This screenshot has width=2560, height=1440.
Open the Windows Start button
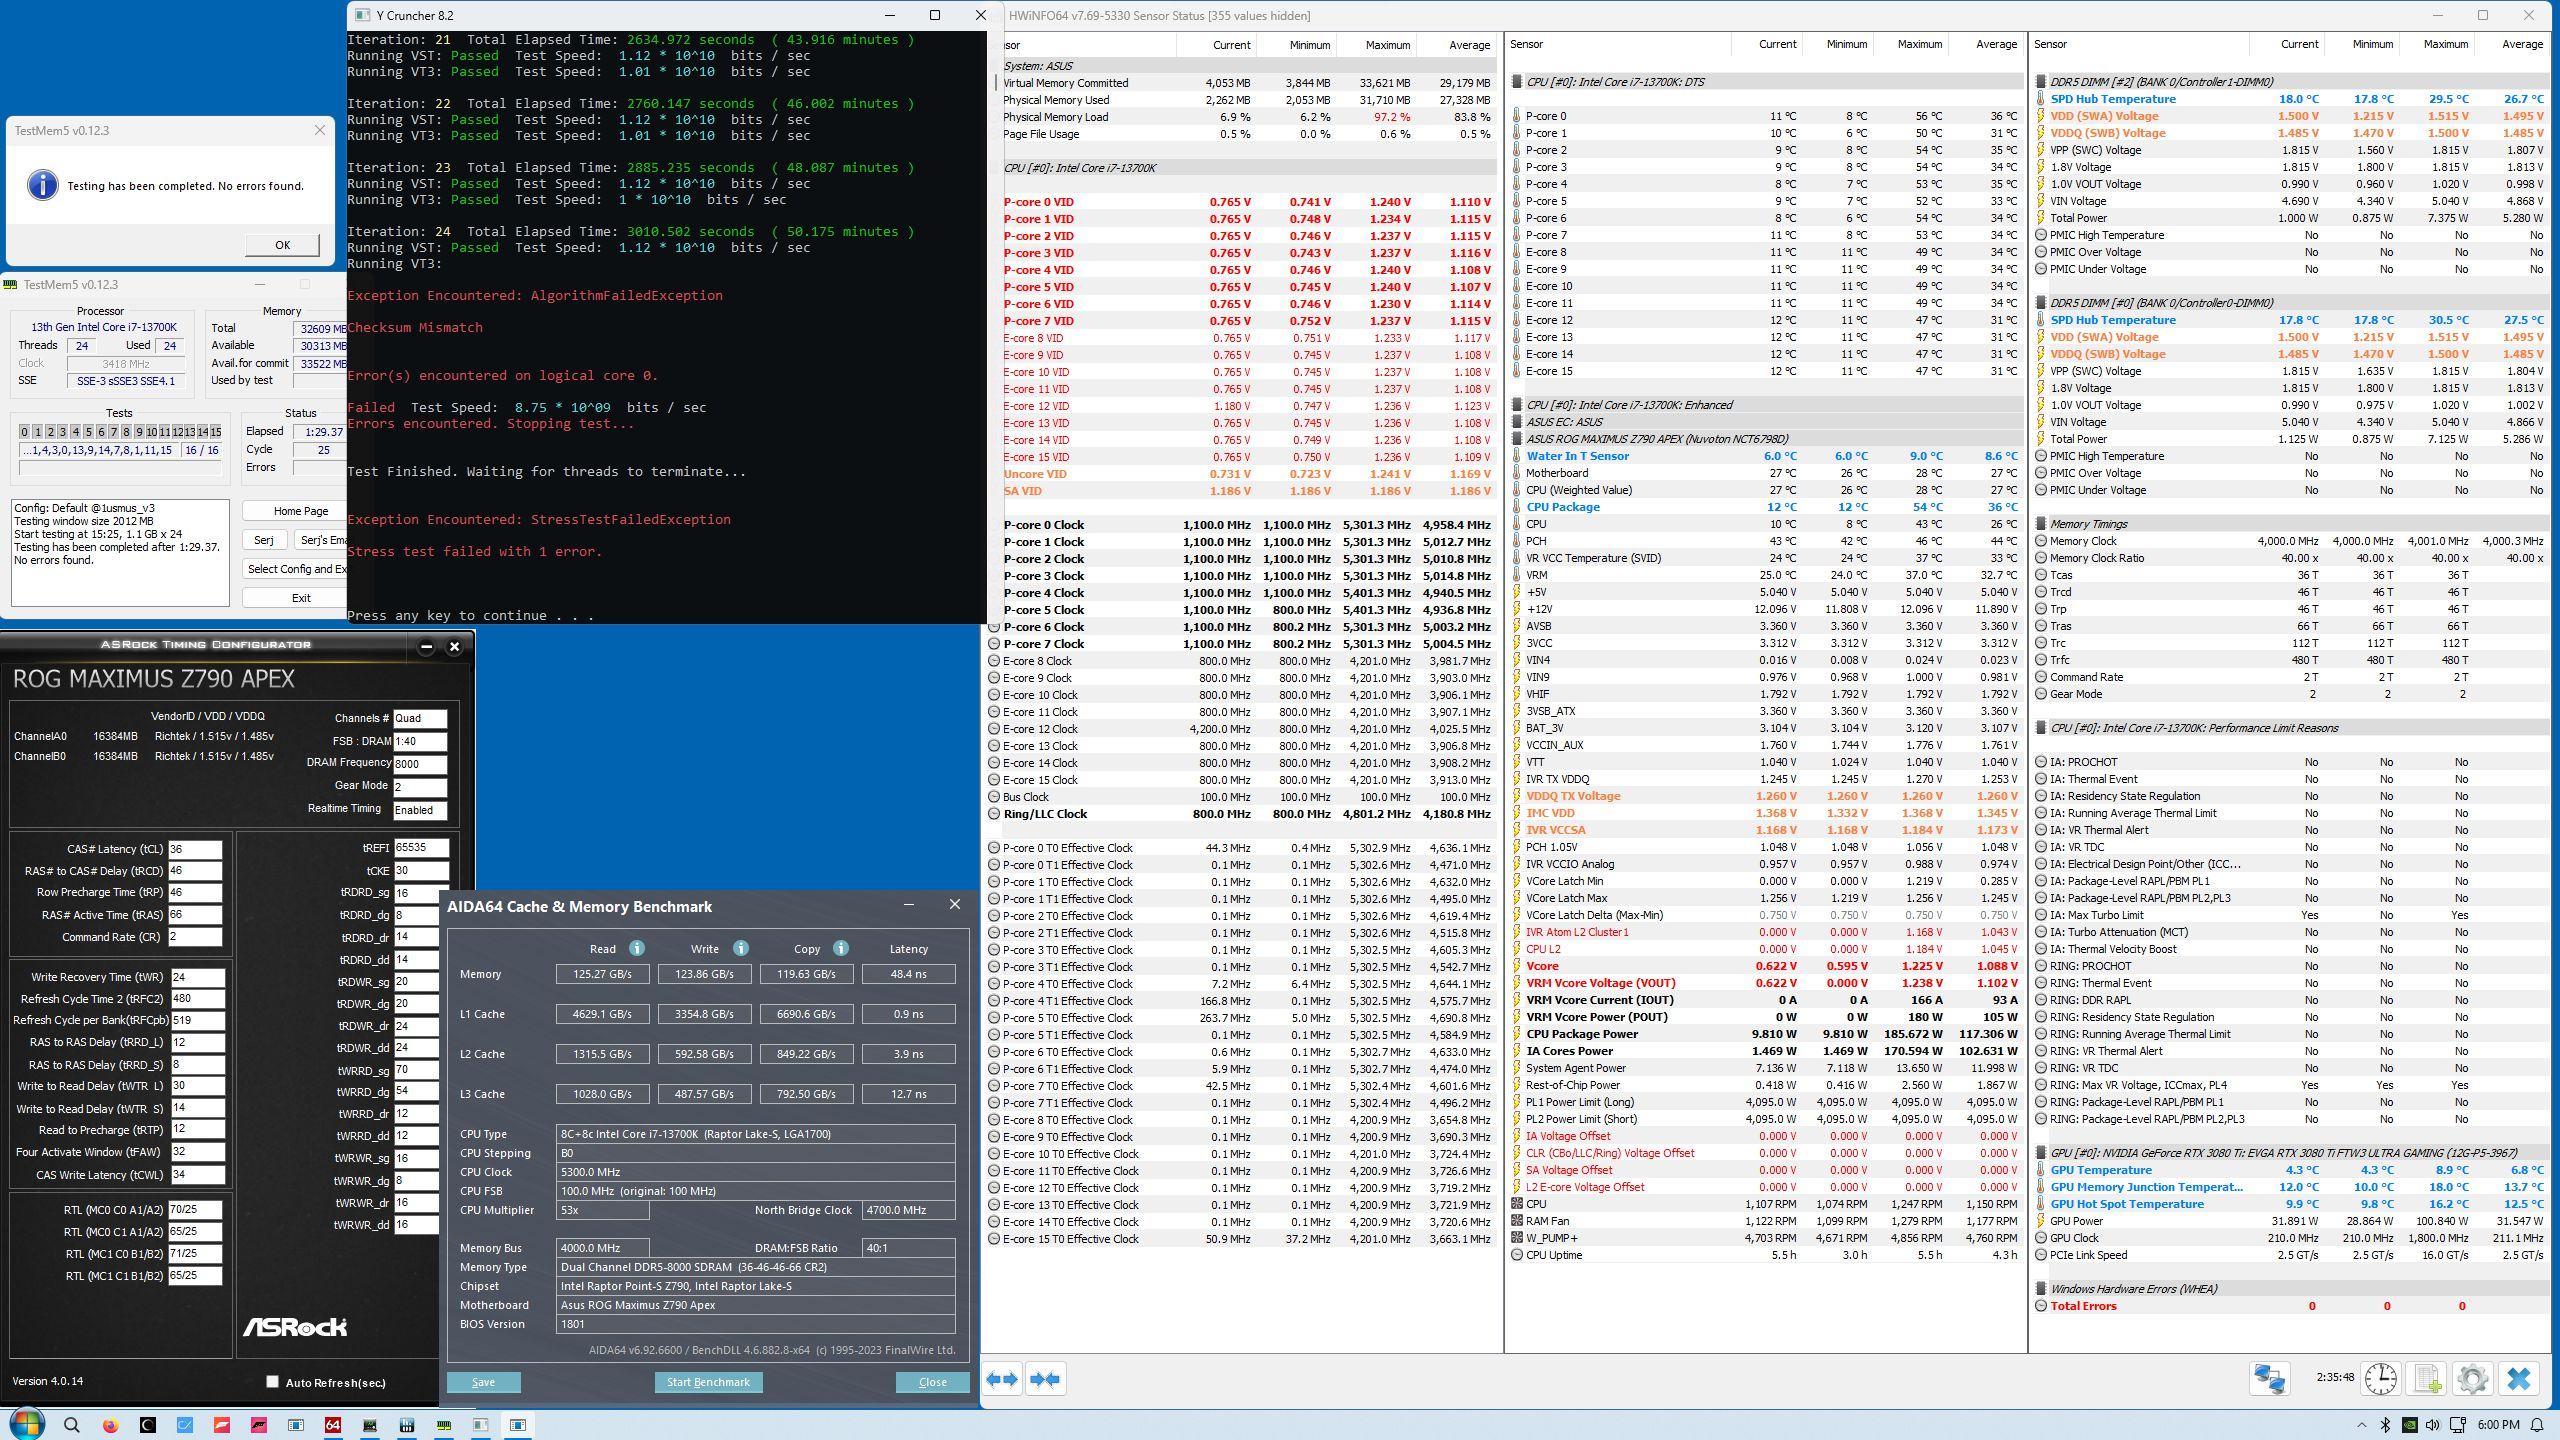coord(25,1424)
